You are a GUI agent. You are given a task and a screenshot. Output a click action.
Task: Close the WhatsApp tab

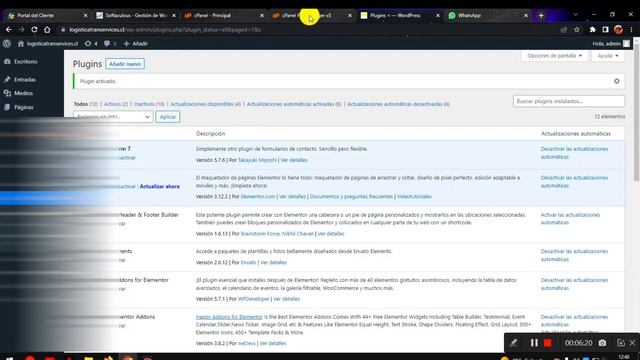coord(526,16)
